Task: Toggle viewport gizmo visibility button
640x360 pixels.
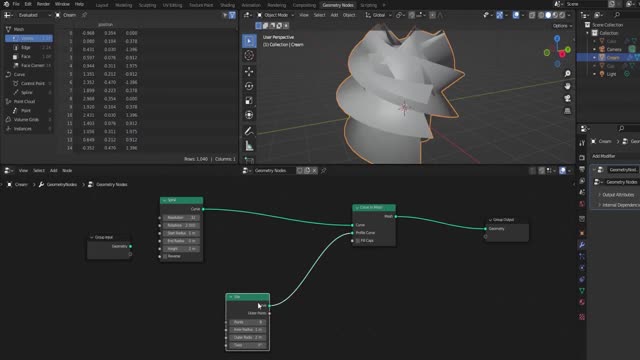Action: click(x=500, y=15)
